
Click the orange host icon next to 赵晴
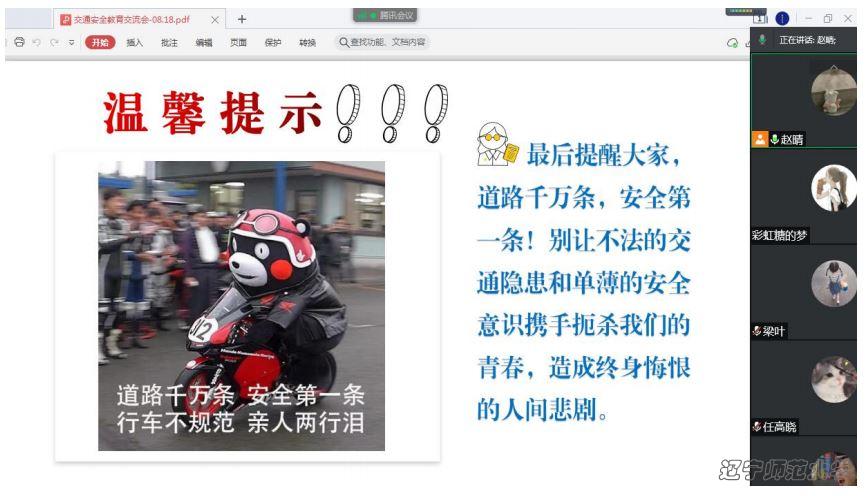[760, 139]
